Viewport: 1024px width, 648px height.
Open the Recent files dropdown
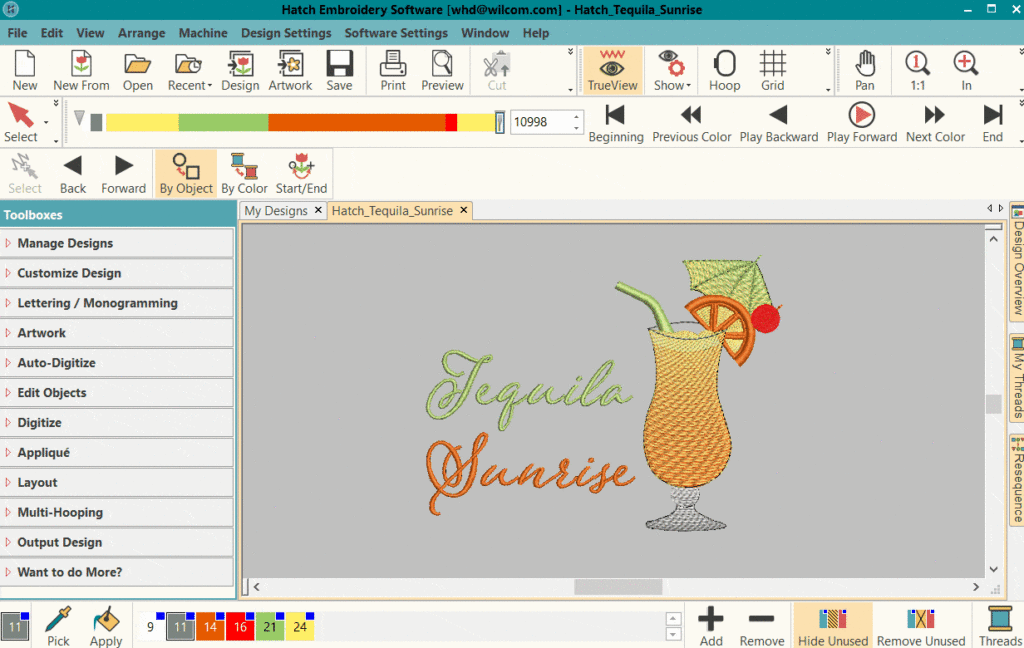pos(189,71)
